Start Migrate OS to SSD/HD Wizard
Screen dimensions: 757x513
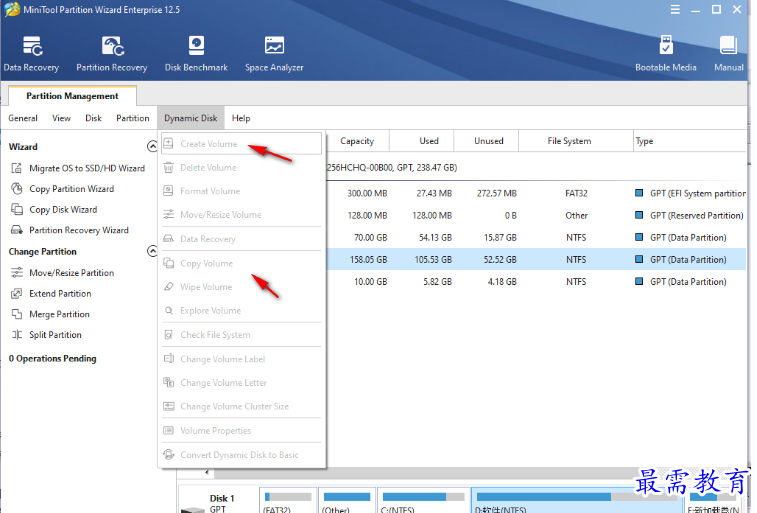(87, 168)
